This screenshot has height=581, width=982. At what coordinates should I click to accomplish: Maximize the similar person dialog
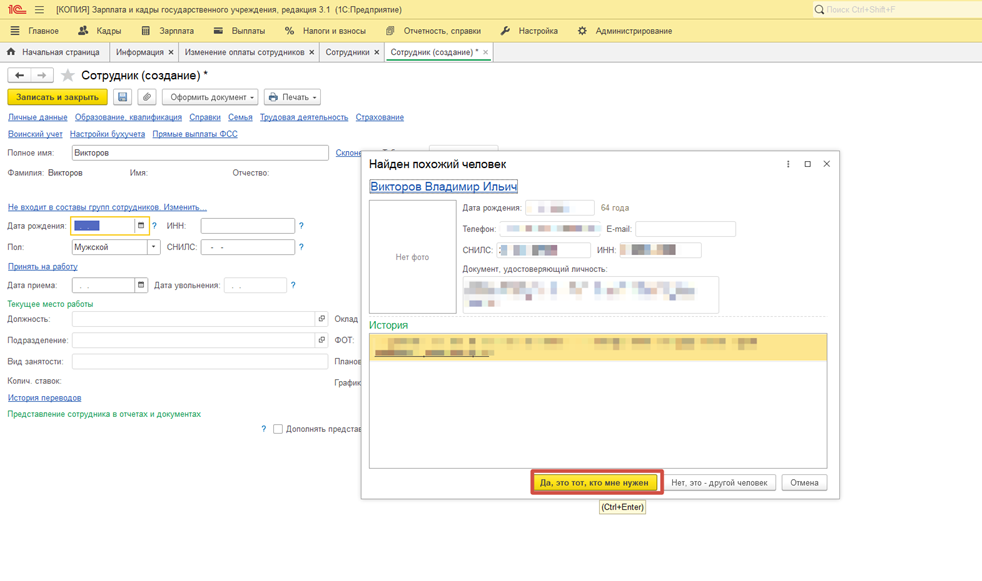pyautogui.click(x=807, y=164)
